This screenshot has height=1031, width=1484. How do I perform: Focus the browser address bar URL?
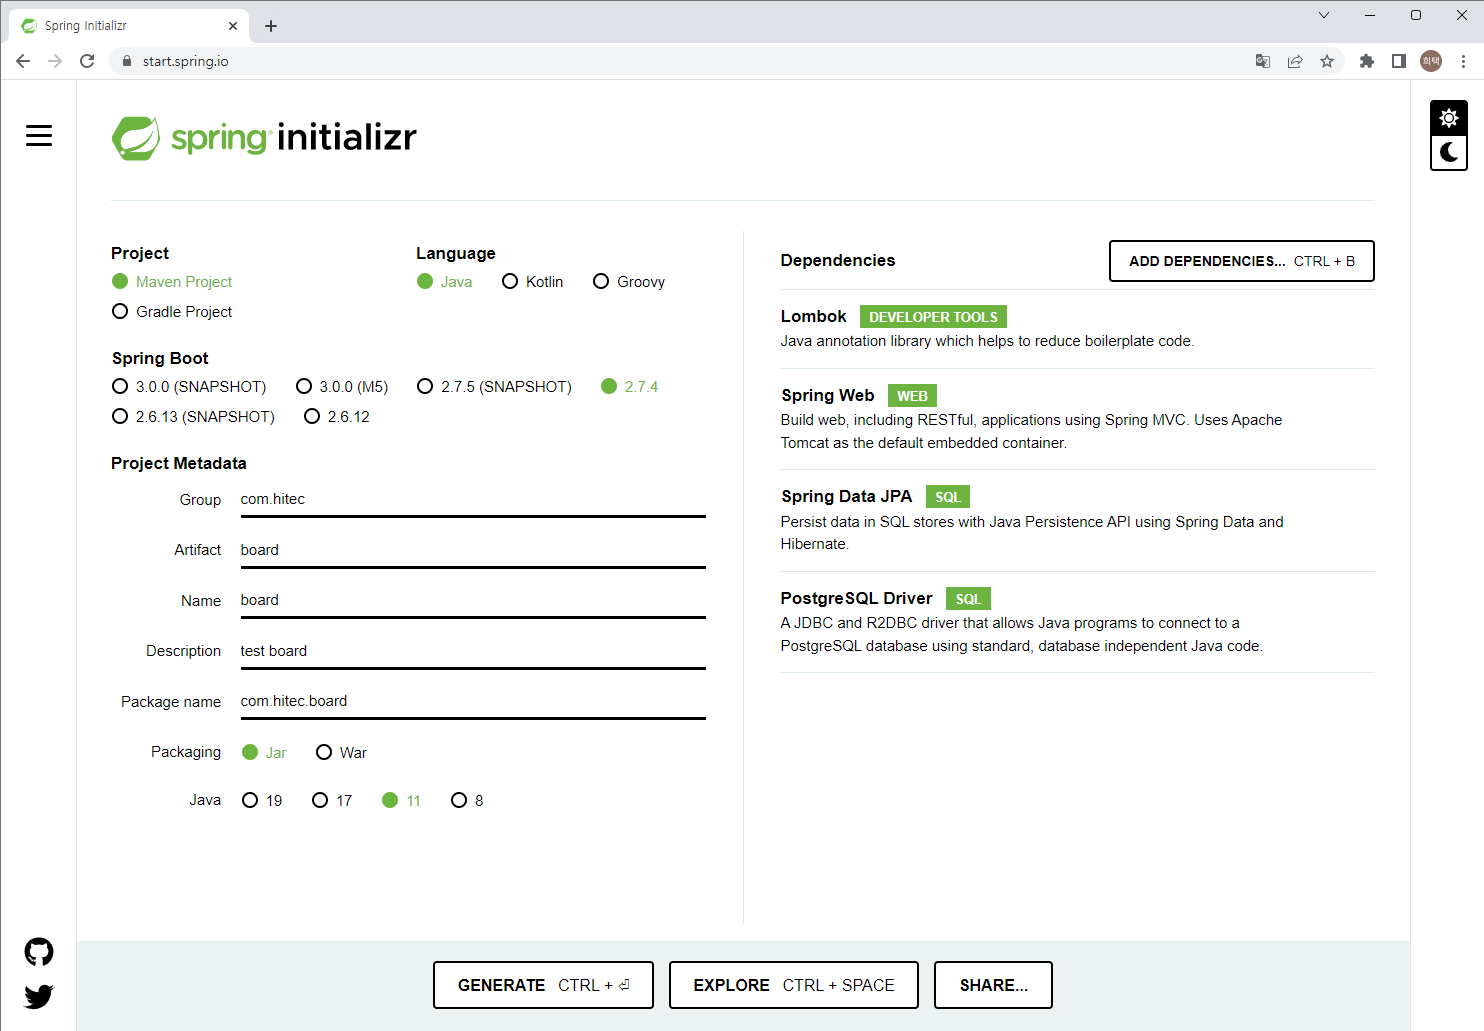tap(186, 61)
